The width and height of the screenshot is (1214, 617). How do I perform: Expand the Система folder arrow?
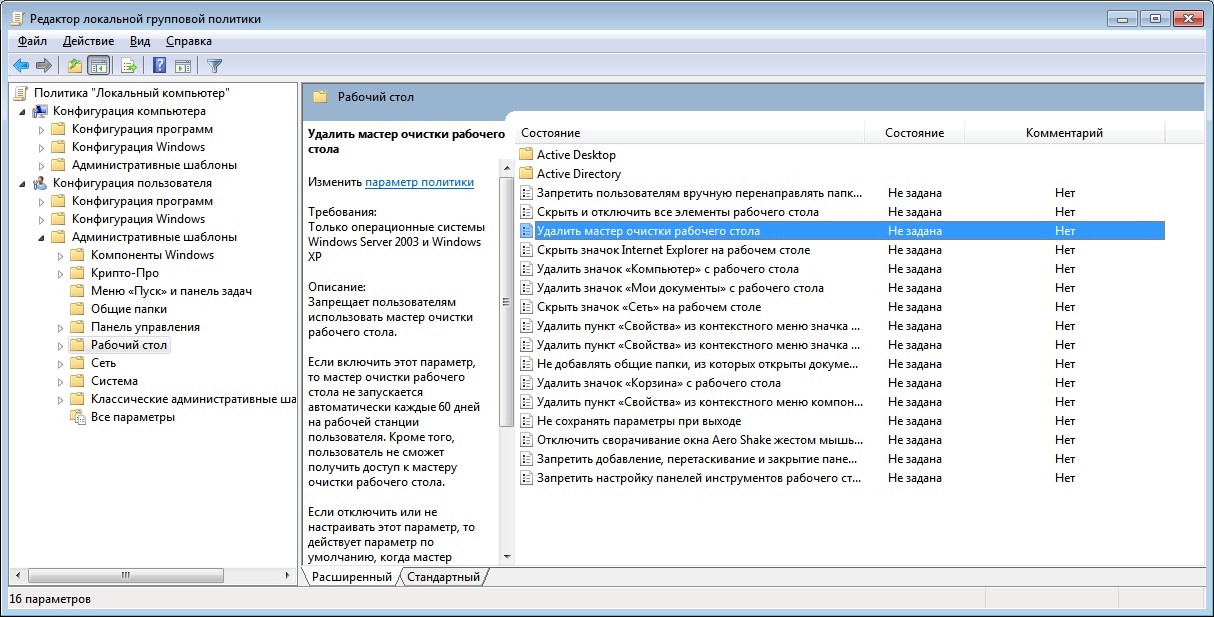click(61, 381)
